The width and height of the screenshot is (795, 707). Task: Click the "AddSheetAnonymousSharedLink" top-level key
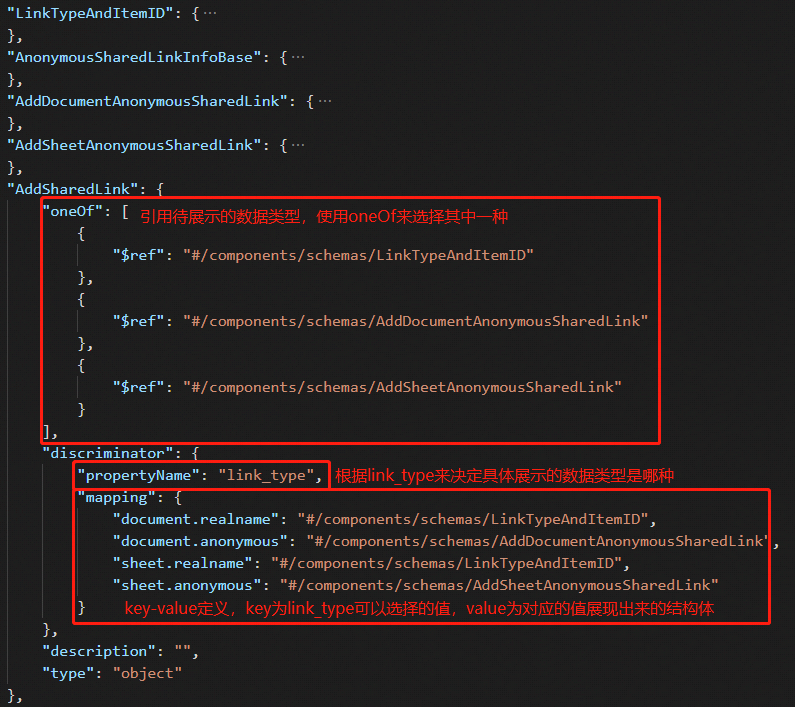134,146
